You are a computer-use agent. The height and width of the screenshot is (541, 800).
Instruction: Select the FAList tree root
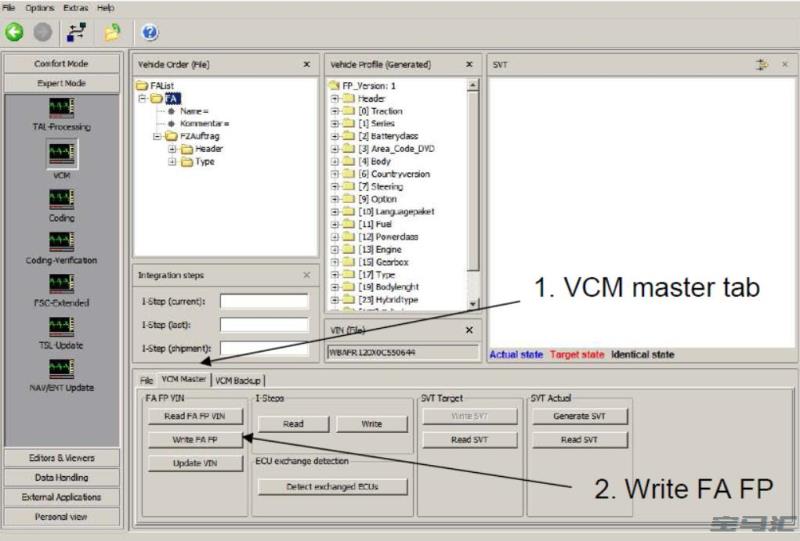coord(162,86)
